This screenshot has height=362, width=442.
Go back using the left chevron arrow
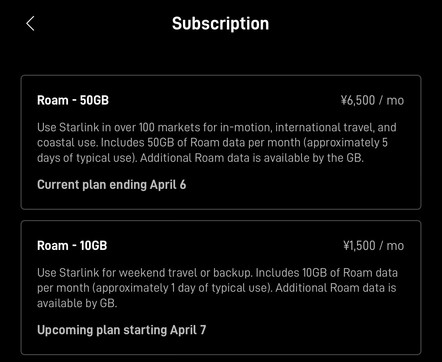pos(30,24)
